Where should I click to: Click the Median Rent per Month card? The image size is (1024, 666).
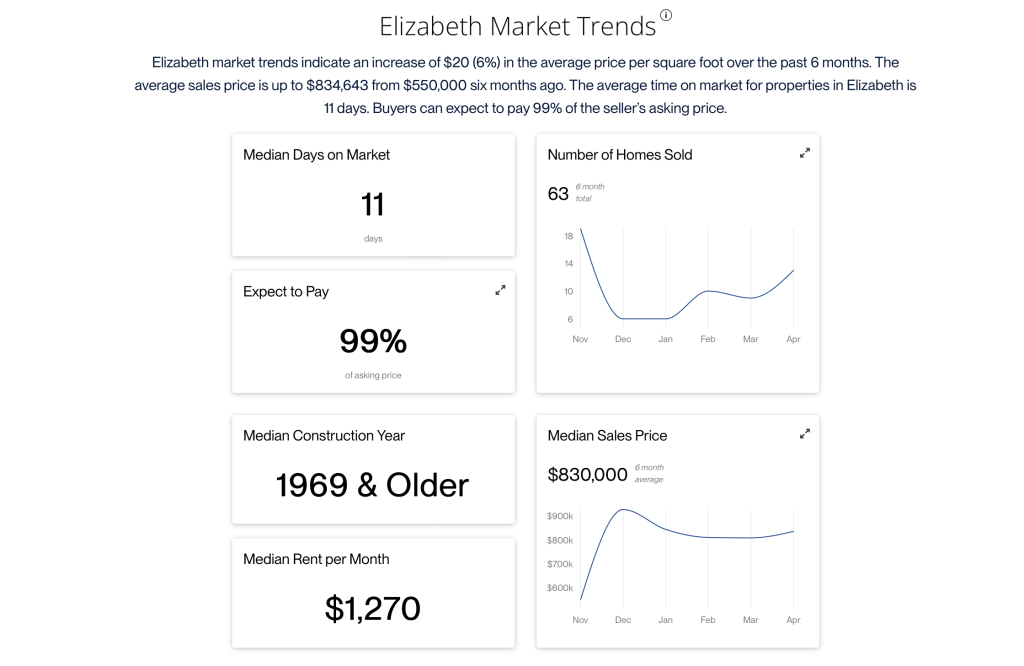[373, 593]
